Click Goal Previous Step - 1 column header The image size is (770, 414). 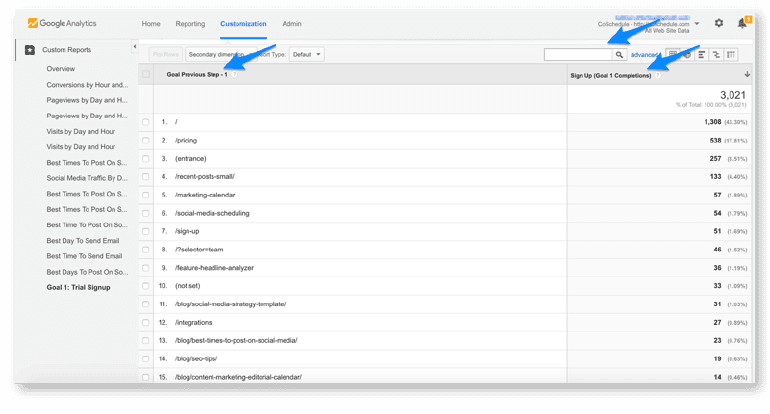coord(197,75)
